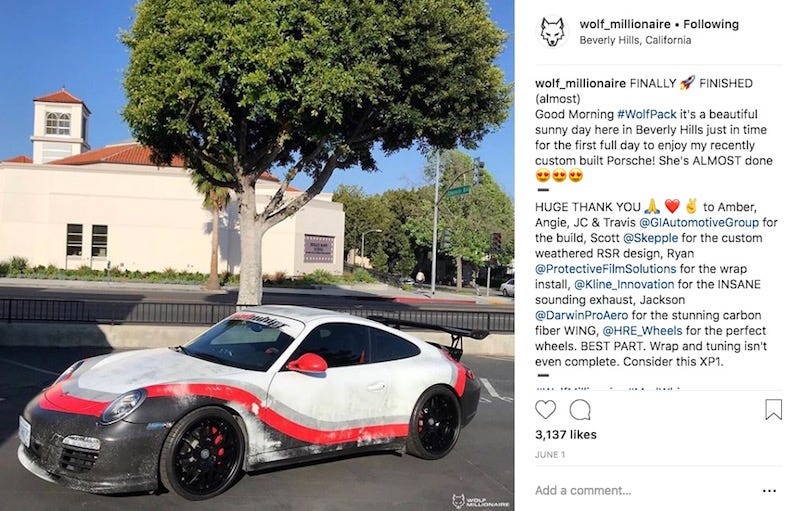Image resolution: width=800 pixels, height=511 pixels.
Task: Click the Porsche photo
Action: 257,256
